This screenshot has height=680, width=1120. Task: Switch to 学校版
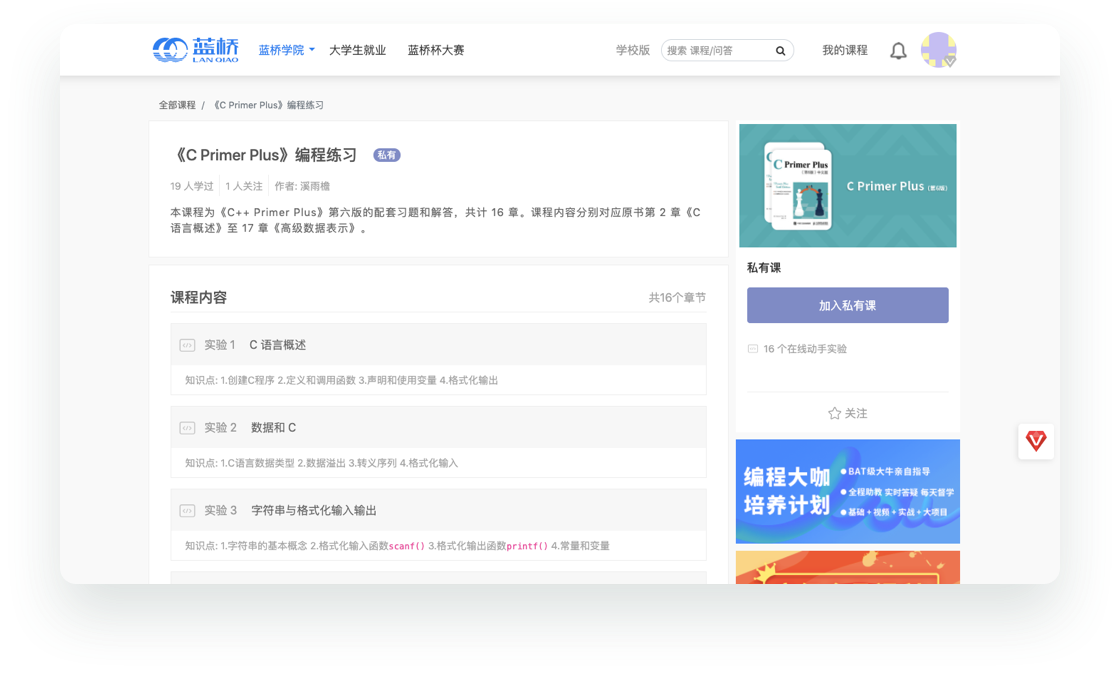[633, 50]
